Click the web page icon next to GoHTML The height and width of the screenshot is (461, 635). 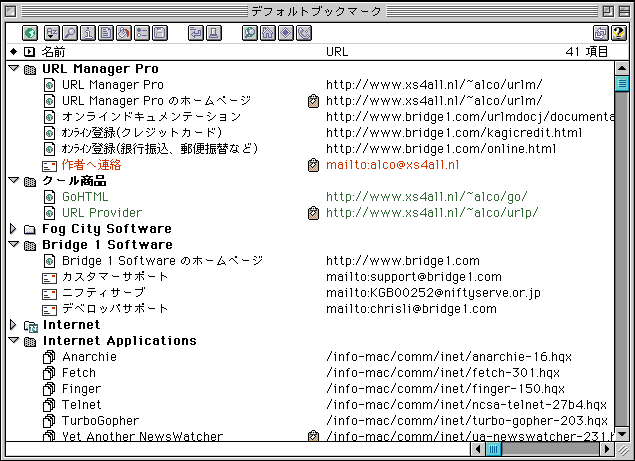click(x=49, y=197)
